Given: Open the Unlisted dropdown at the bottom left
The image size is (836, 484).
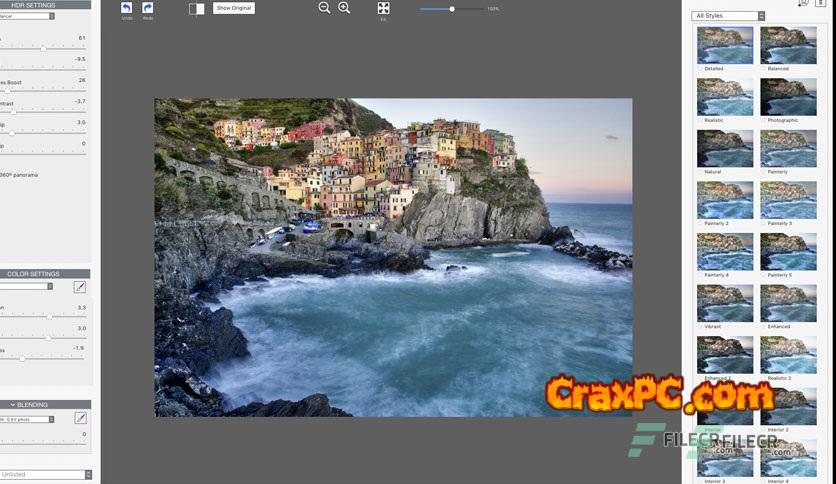Looking at the screenshot, I should [x=46, y=474].
